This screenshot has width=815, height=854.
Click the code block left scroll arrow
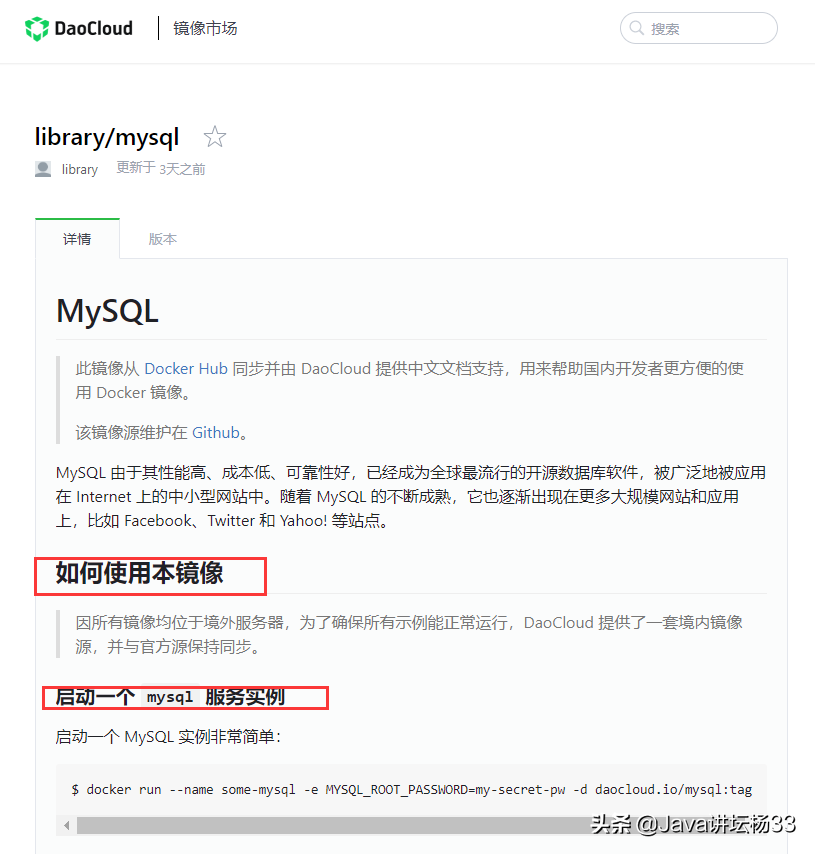66,825
